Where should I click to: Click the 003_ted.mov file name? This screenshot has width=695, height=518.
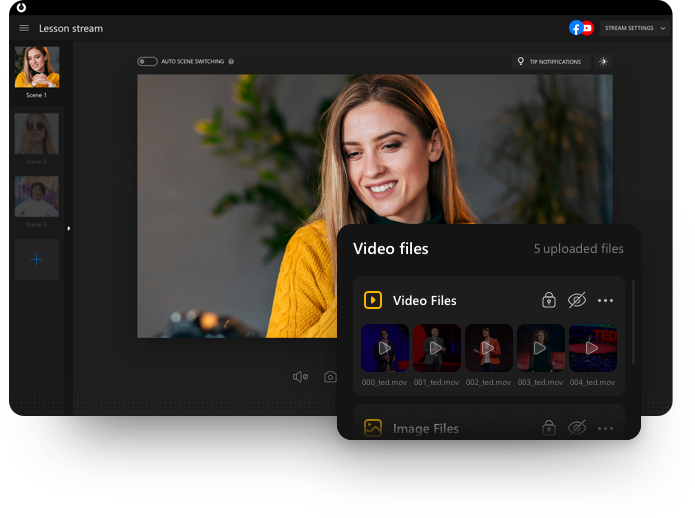tap(540, 382)
